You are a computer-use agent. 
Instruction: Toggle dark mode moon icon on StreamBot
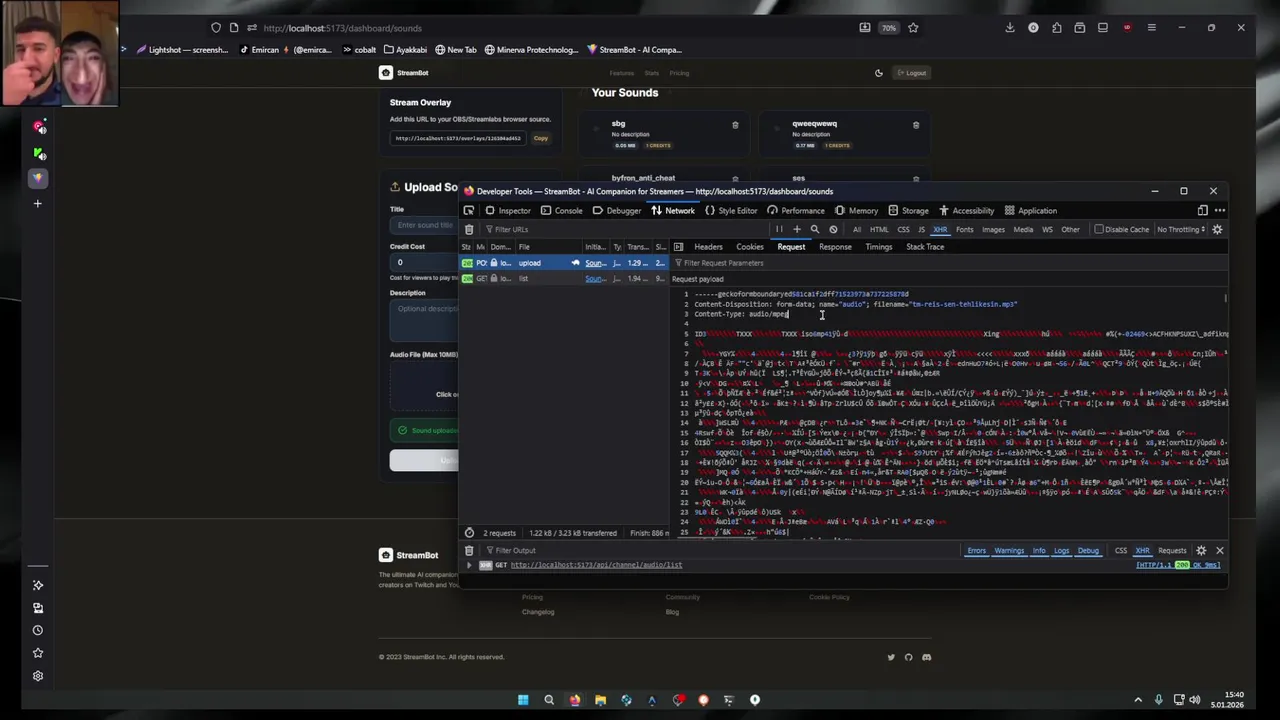tap(878, 73)
